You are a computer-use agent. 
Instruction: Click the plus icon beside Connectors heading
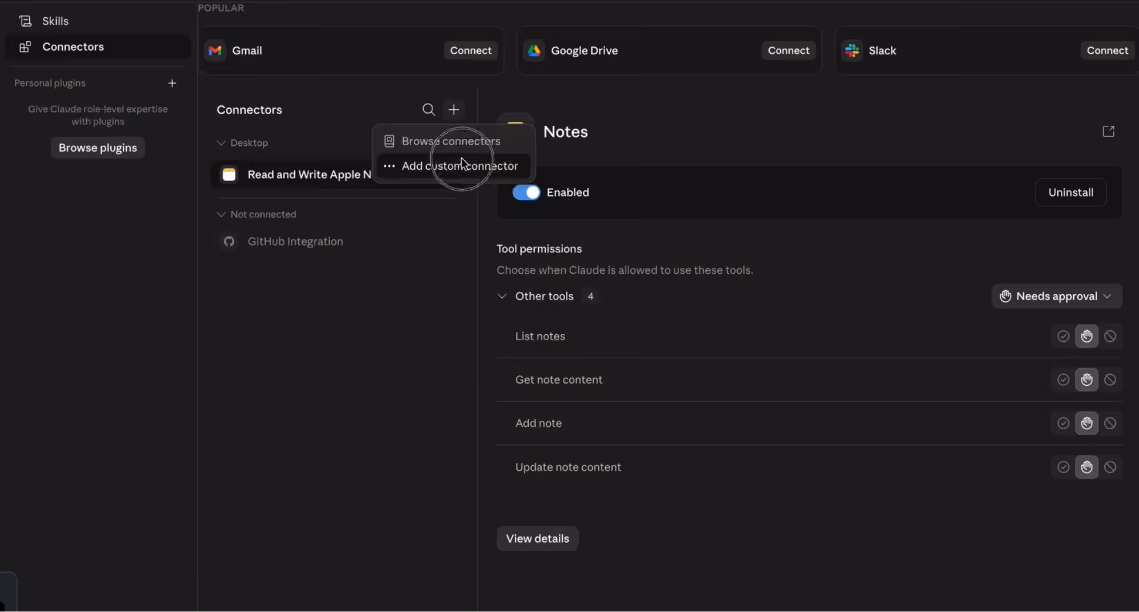click(454, 110)
